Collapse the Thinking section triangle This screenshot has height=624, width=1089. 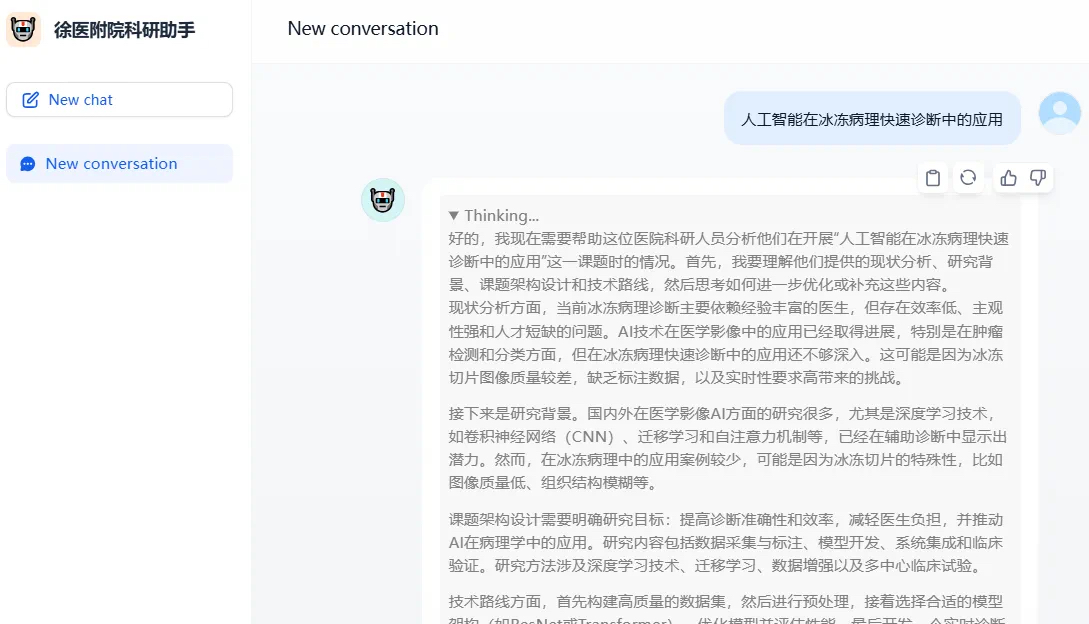(x=454, y=215)
